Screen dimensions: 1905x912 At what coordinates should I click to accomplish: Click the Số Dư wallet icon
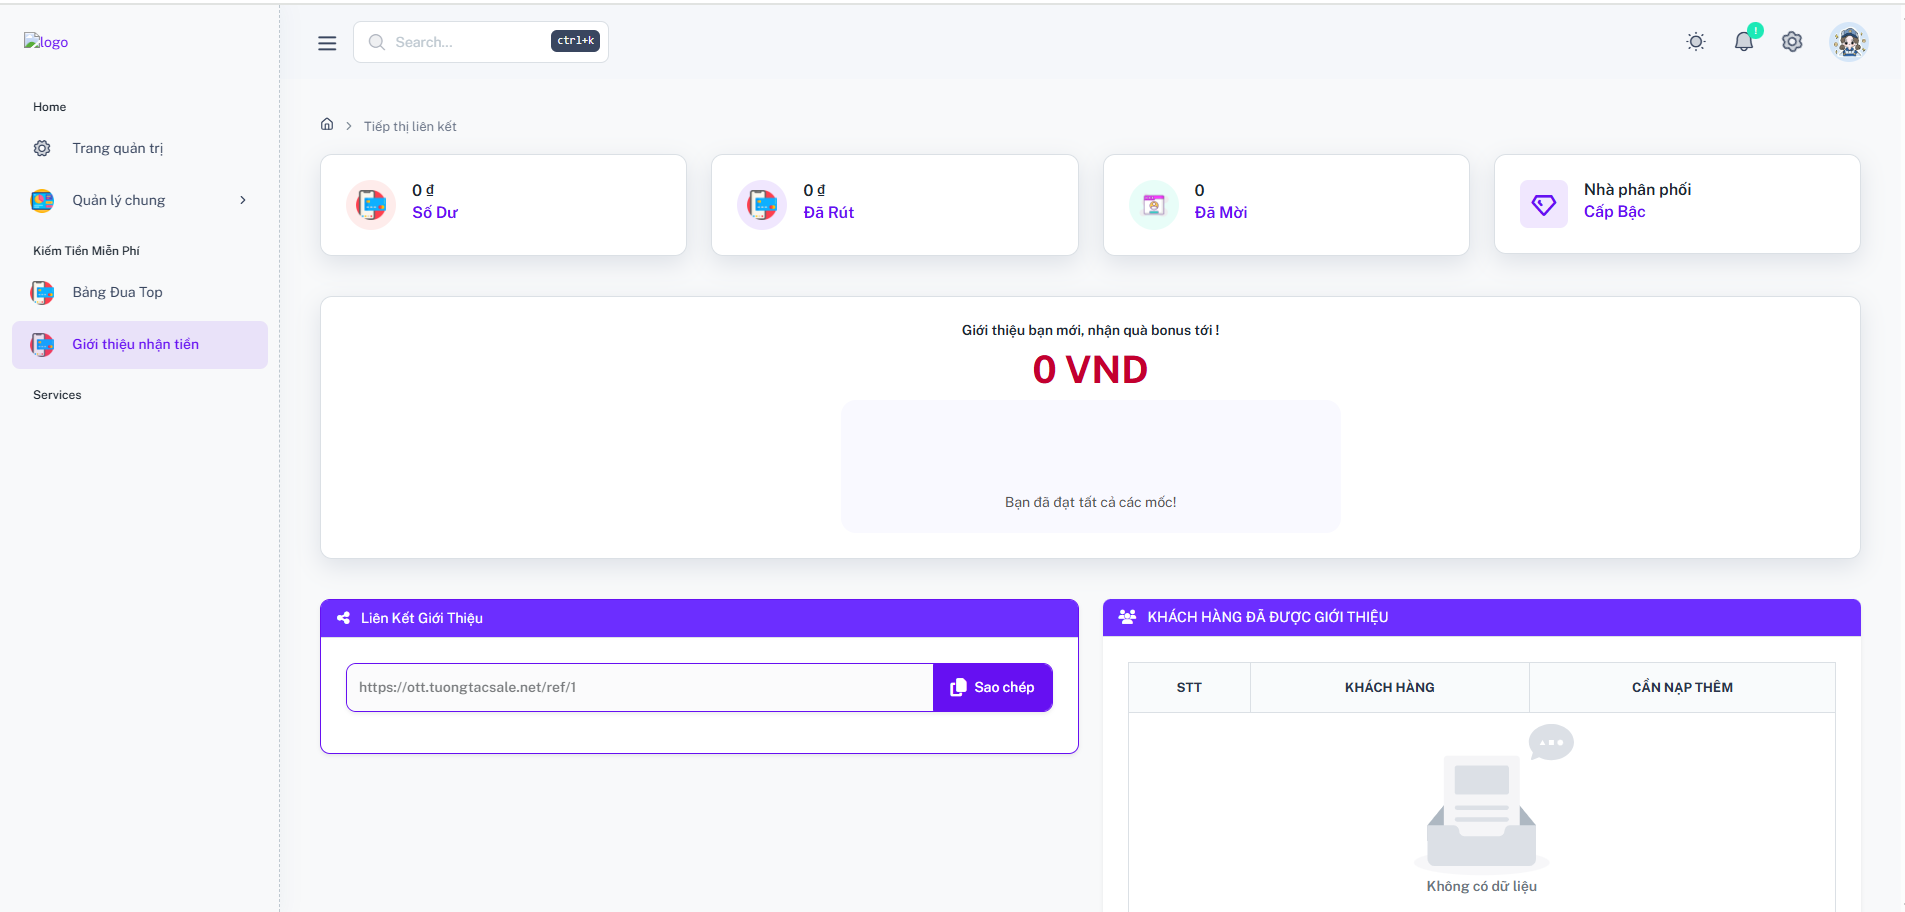pos(371,205)
